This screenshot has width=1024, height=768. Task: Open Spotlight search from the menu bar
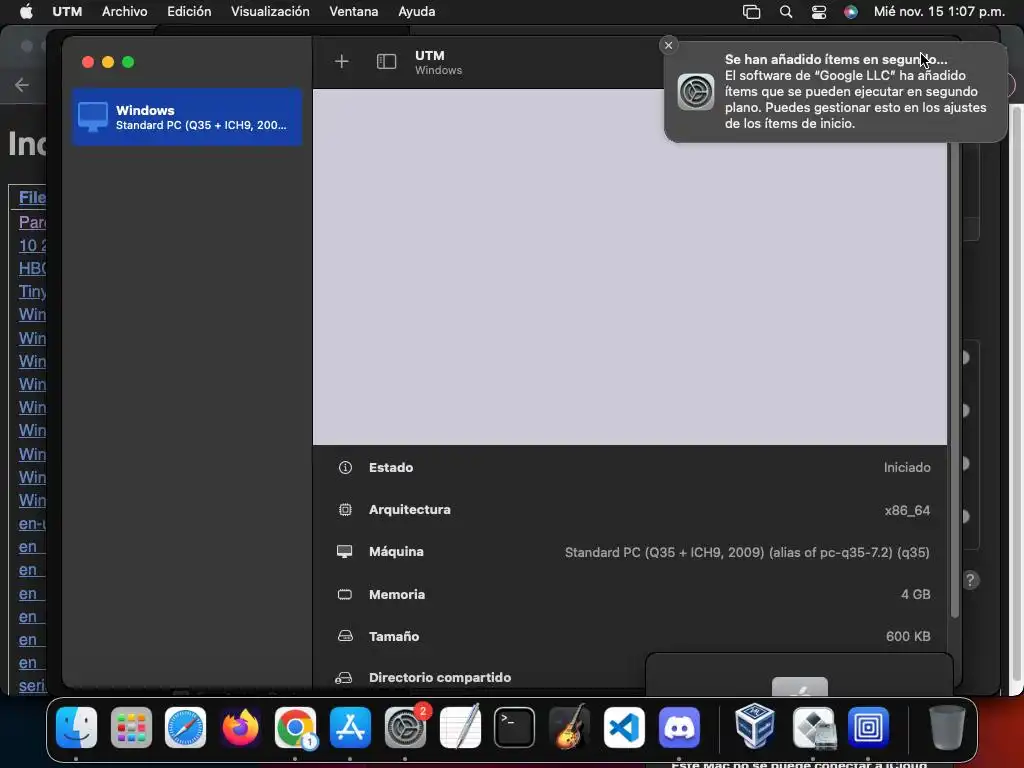pyautogui.click(x=786, y=12)
